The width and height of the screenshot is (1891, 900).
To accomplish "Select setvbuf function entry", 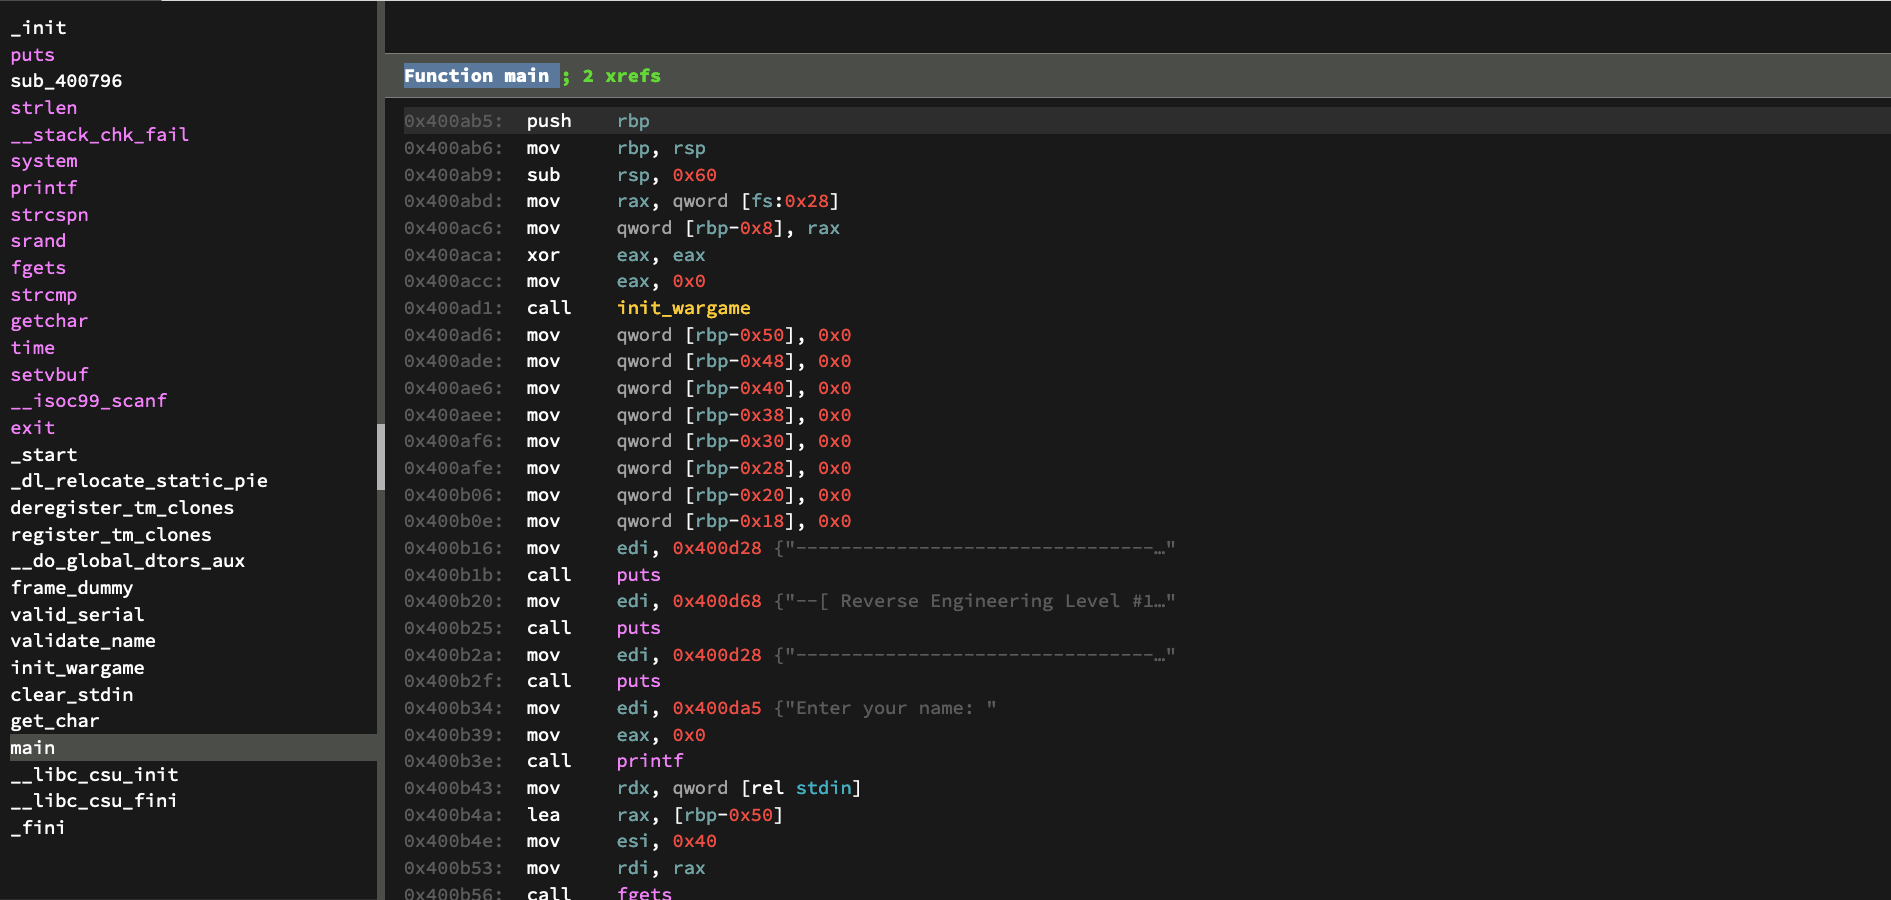I will click(x=49, y=375).
